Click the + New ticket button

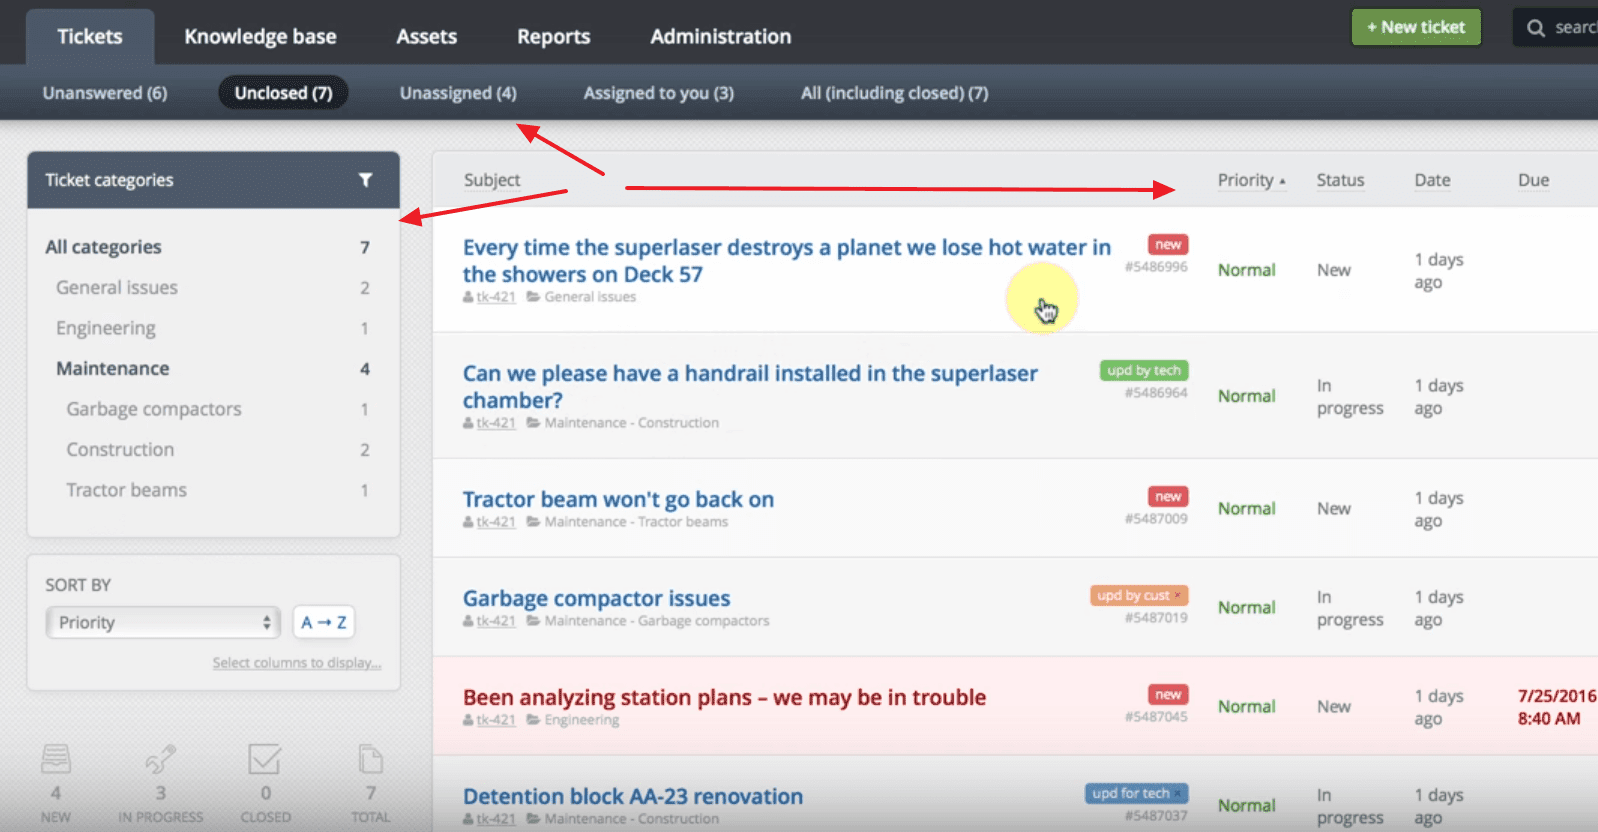click(x=1415, y=28)
